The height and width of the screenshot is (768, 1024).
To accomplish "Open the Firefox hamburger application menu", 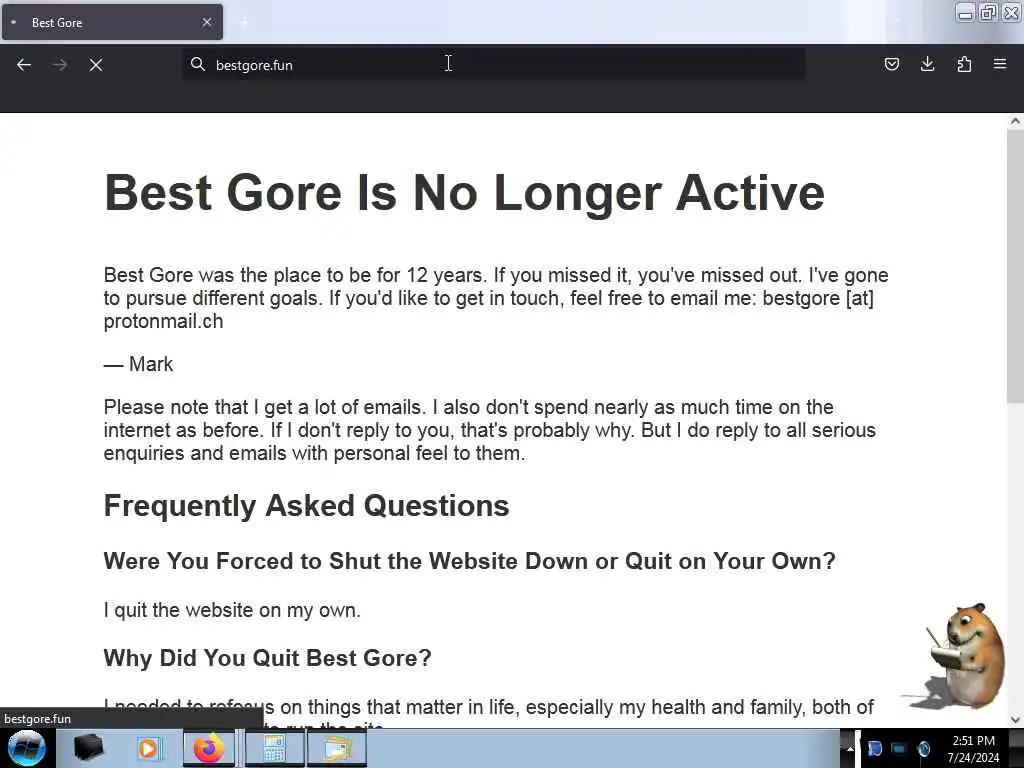I will [1000, 64].
